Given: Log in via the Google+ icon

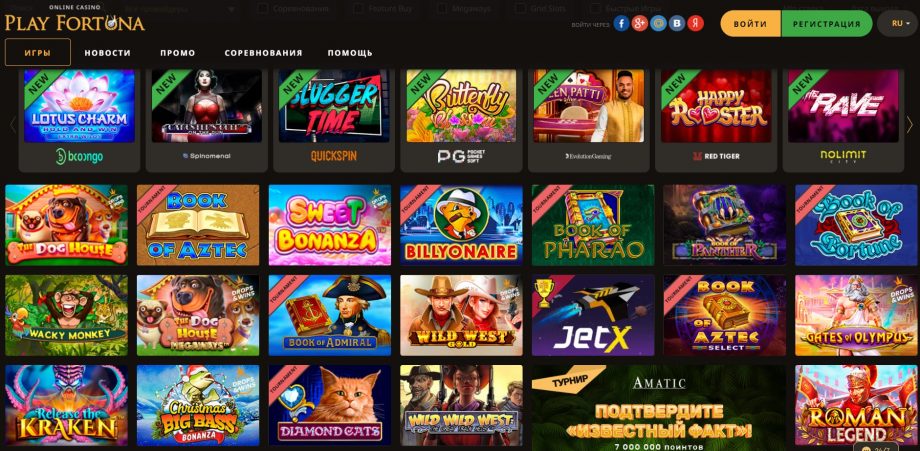Looking at the screenshot, I should (640, 23).
